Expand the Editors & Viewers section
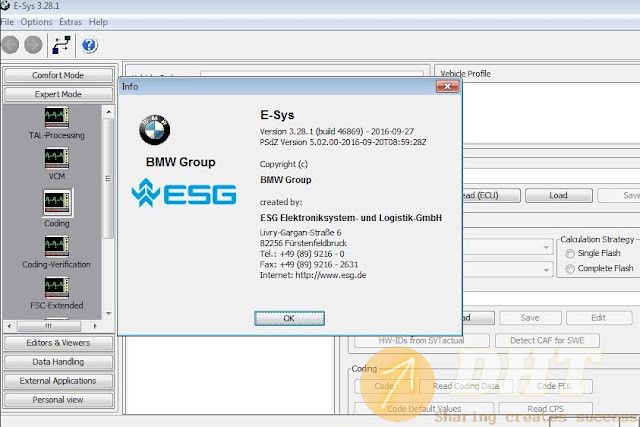Viewport: 640px width, 427px height. [57, 343]
